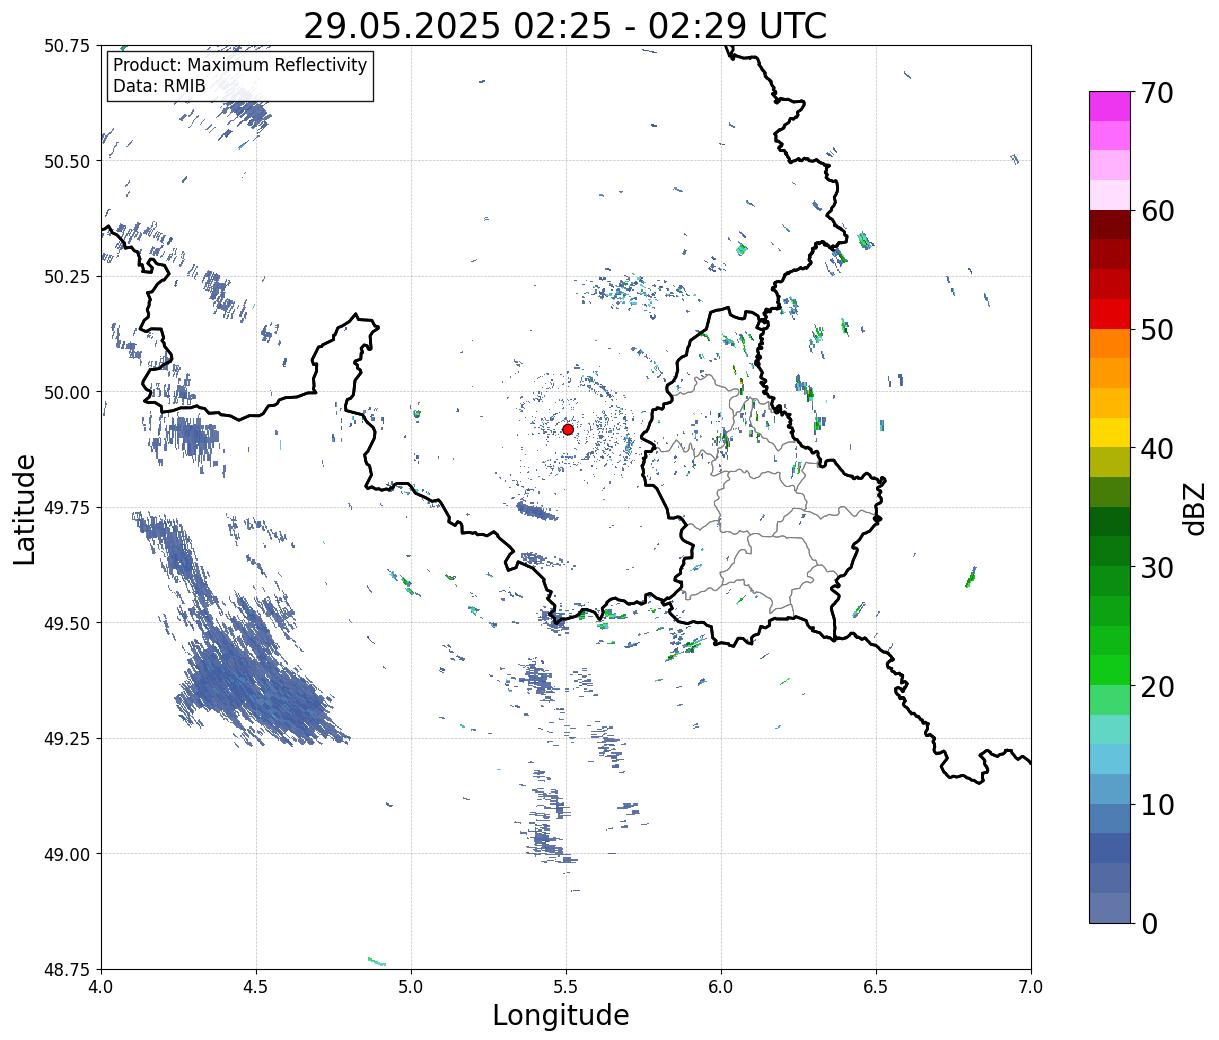Image resolution: width=1219 pixels, height=1040 pixels.
Task: Click the latitude tick label 50.50
Action: coord(67,161)
